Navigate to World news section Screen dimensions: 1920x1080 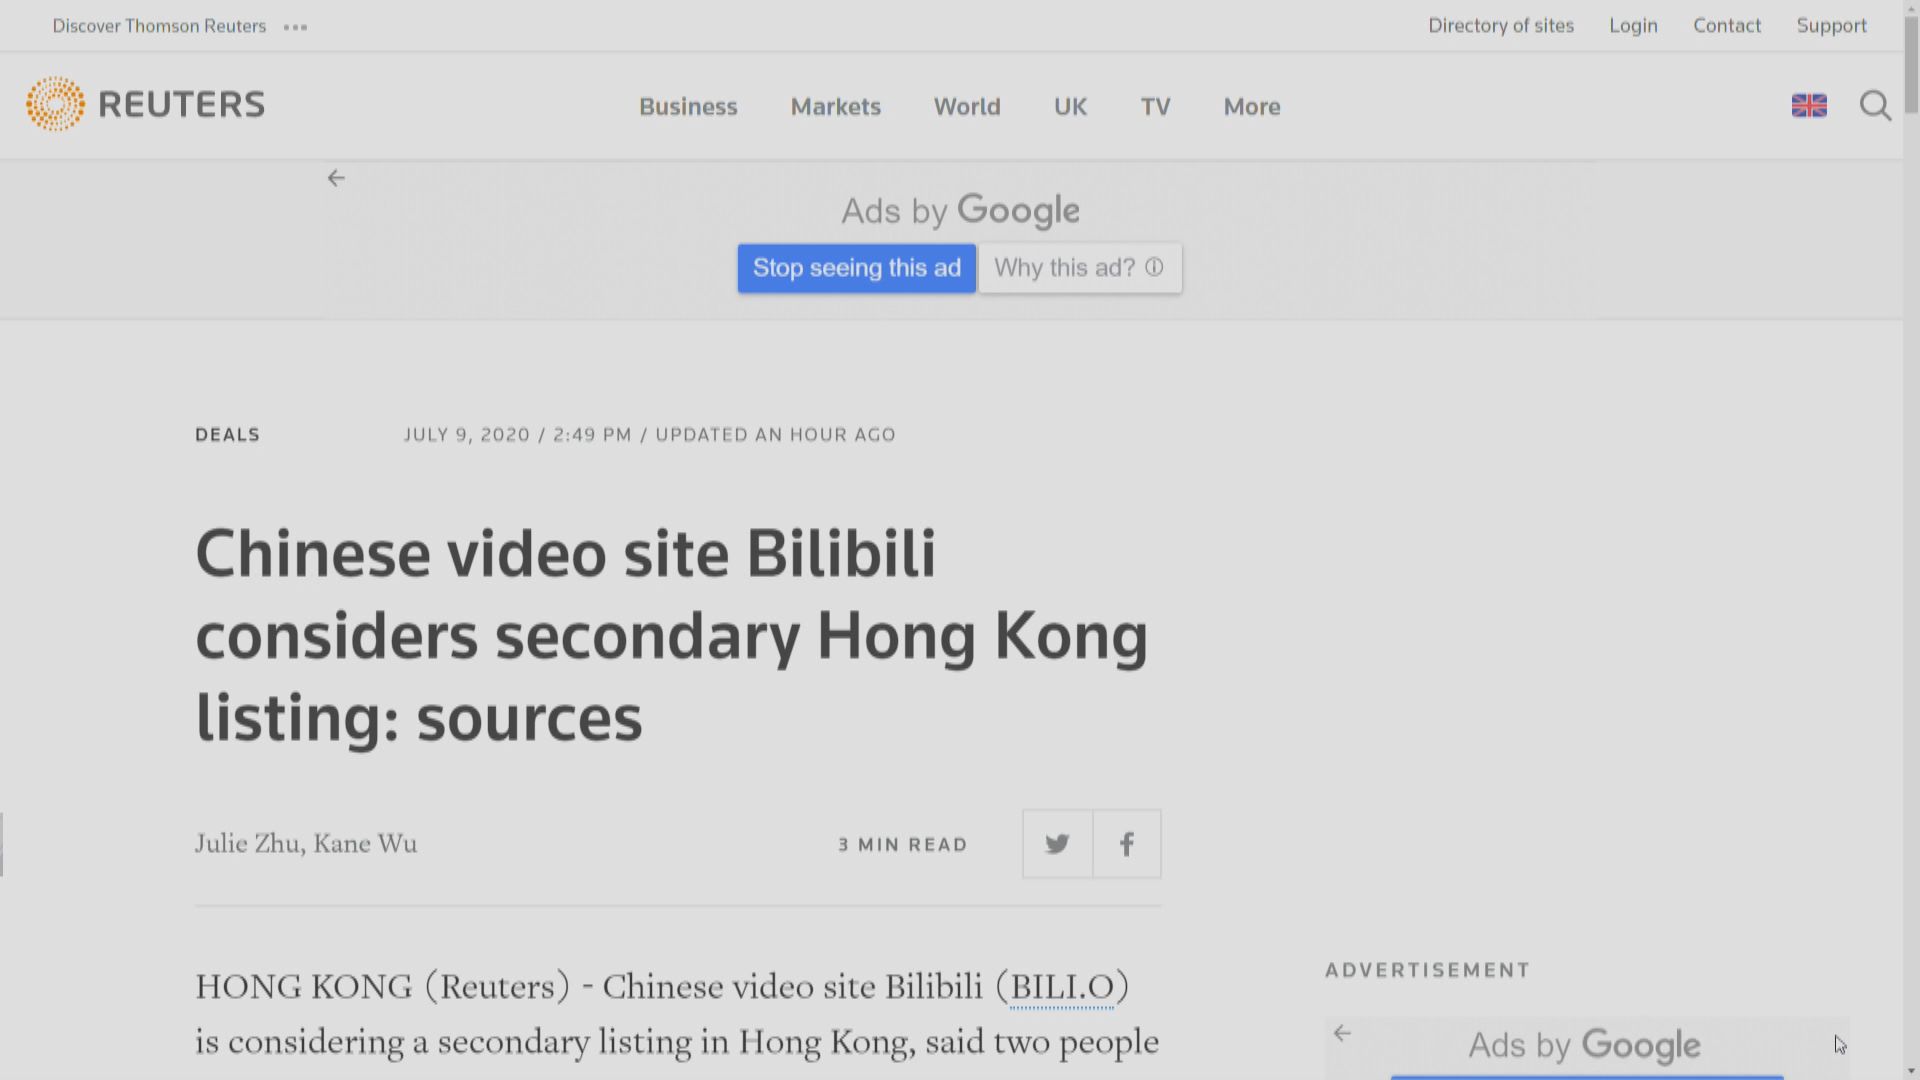coord(966,106)
